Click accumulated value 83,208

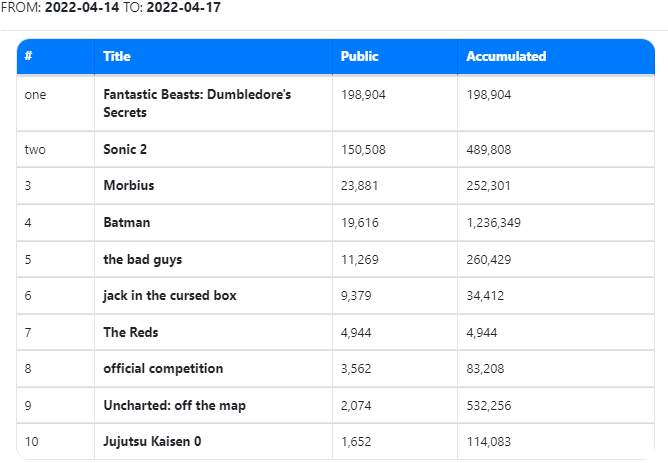pyautogui.click(x=485, y=368)
